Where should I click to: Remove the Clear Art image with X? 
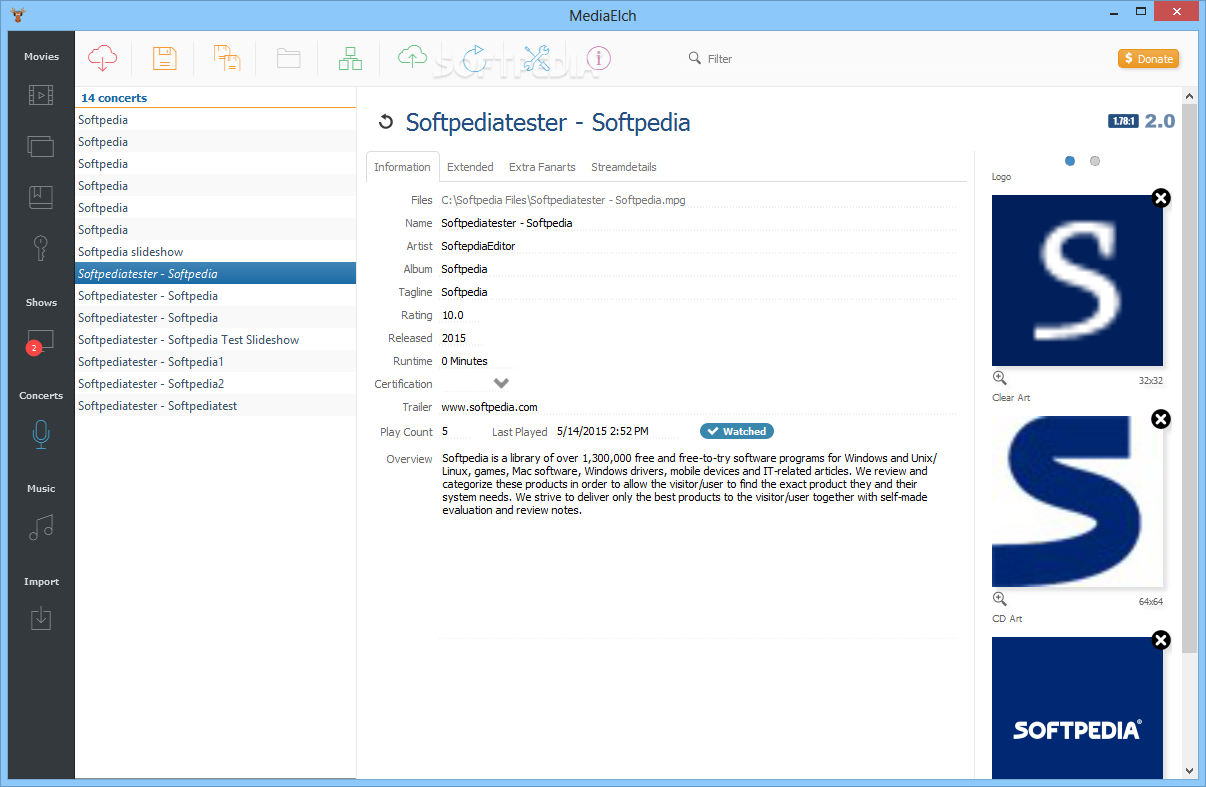1160,419
